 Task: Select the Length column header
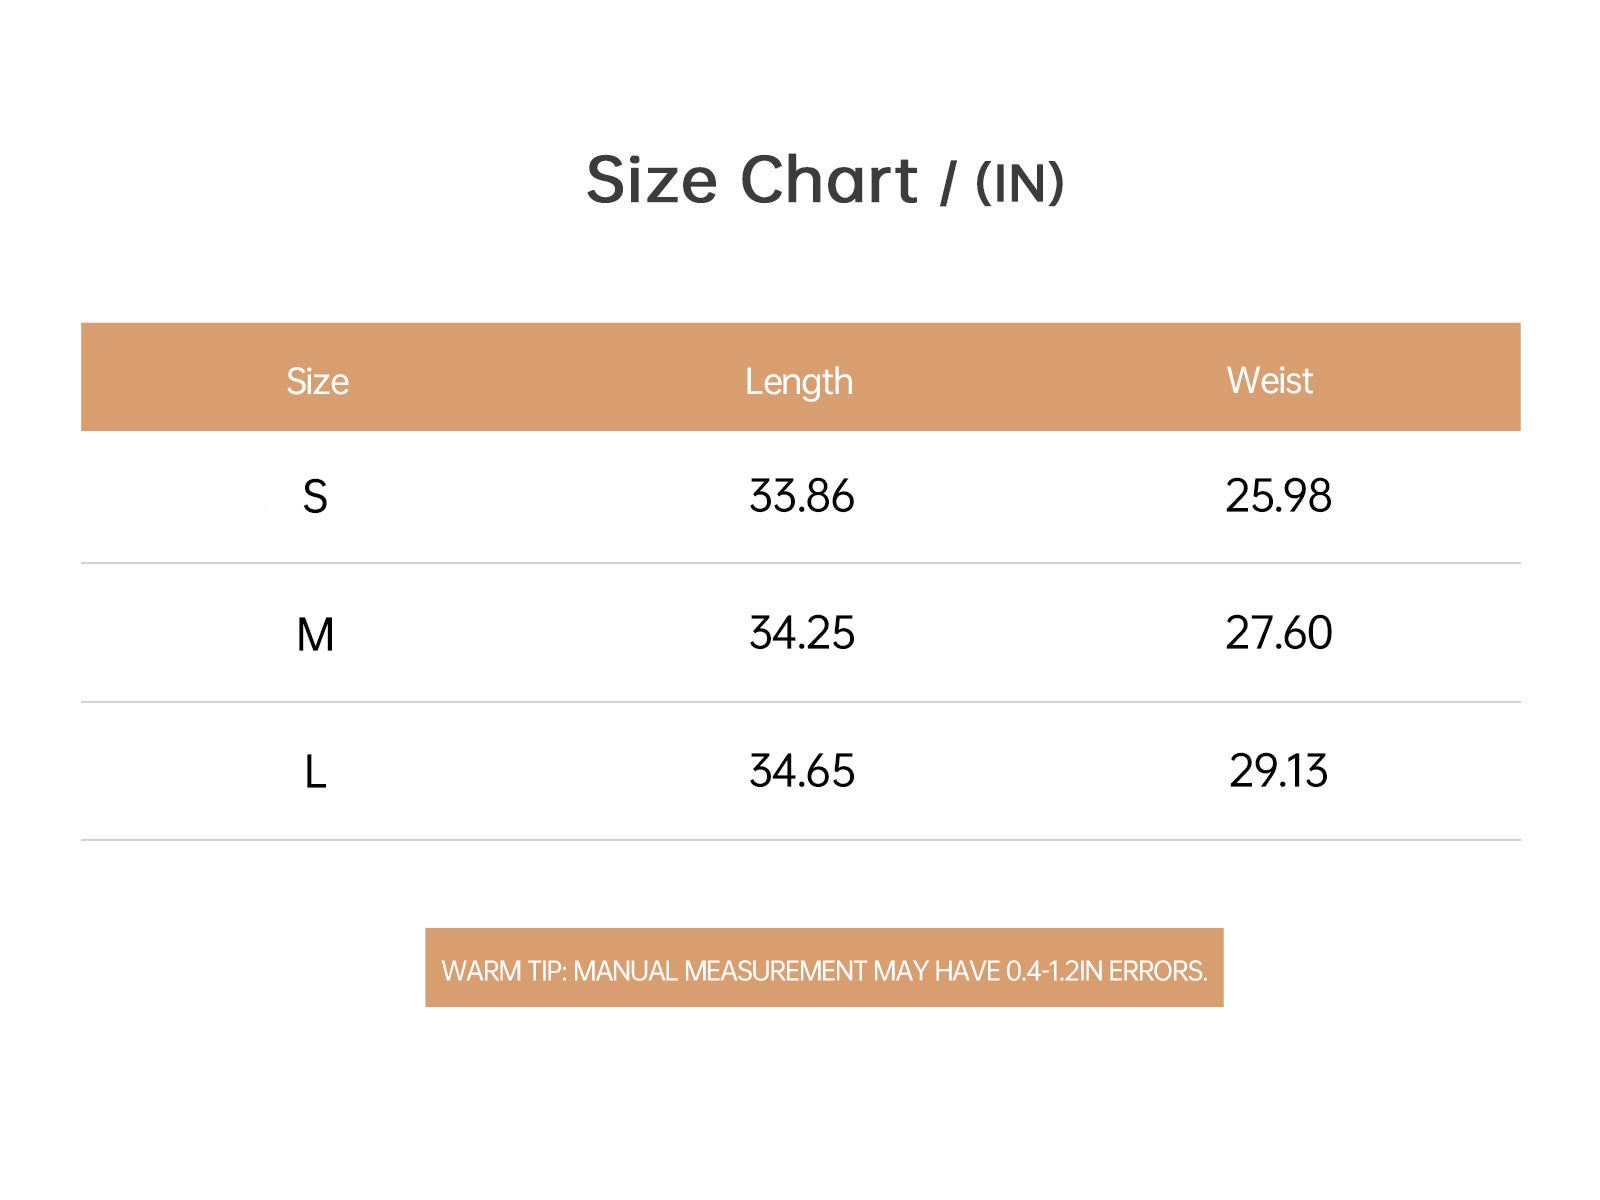tap(798, 381)
